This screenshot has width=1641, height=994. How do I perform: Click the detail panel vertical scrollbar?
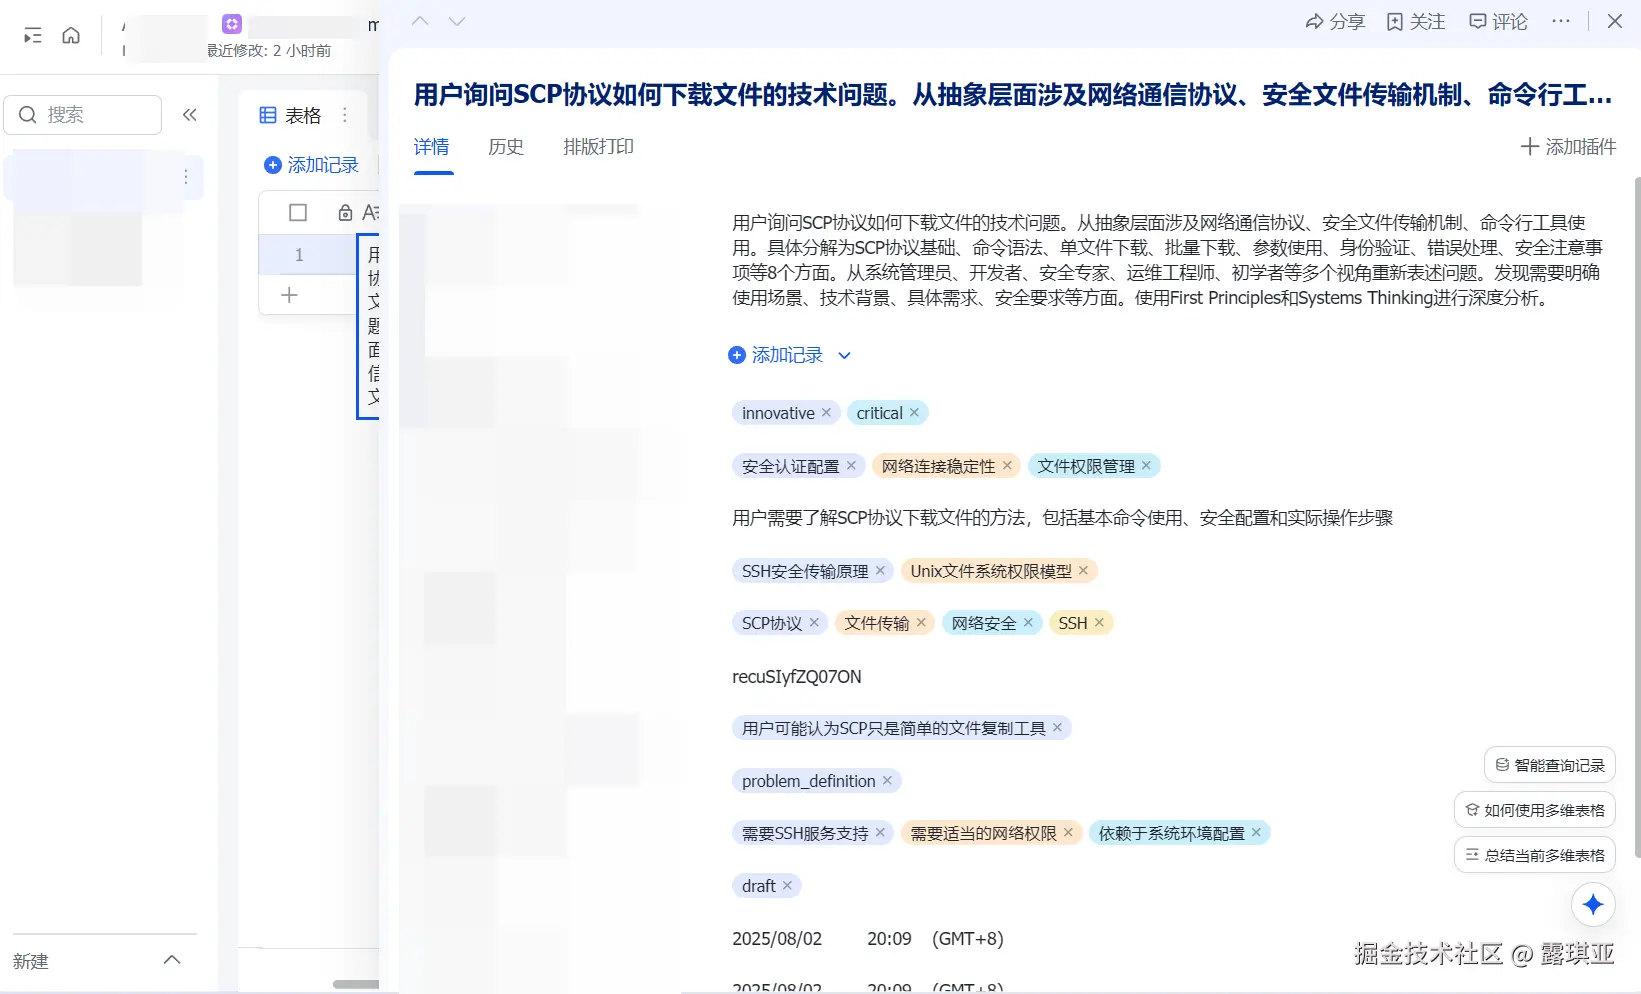pyautogui.click(x=1637, y=518)
